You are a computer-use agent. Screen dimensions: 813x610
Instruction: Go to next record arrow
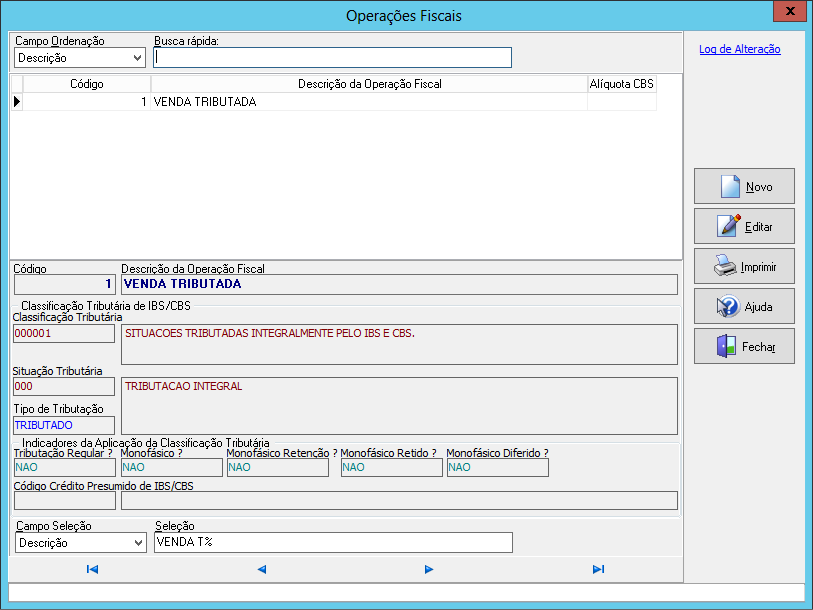pyautogui.click(x=429, y=569)
